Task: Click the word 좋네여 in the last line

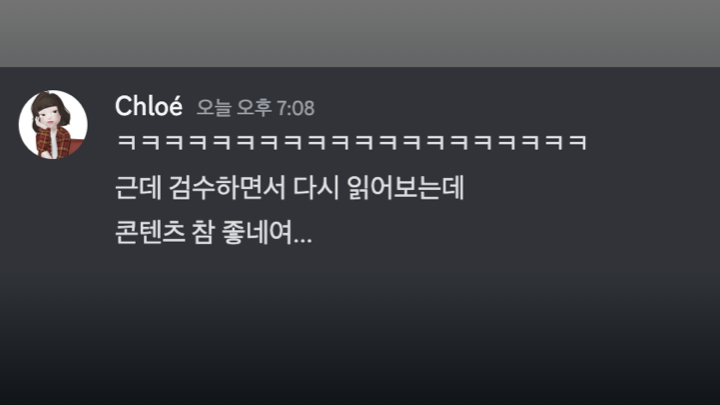Action: (x=257, y=232)
